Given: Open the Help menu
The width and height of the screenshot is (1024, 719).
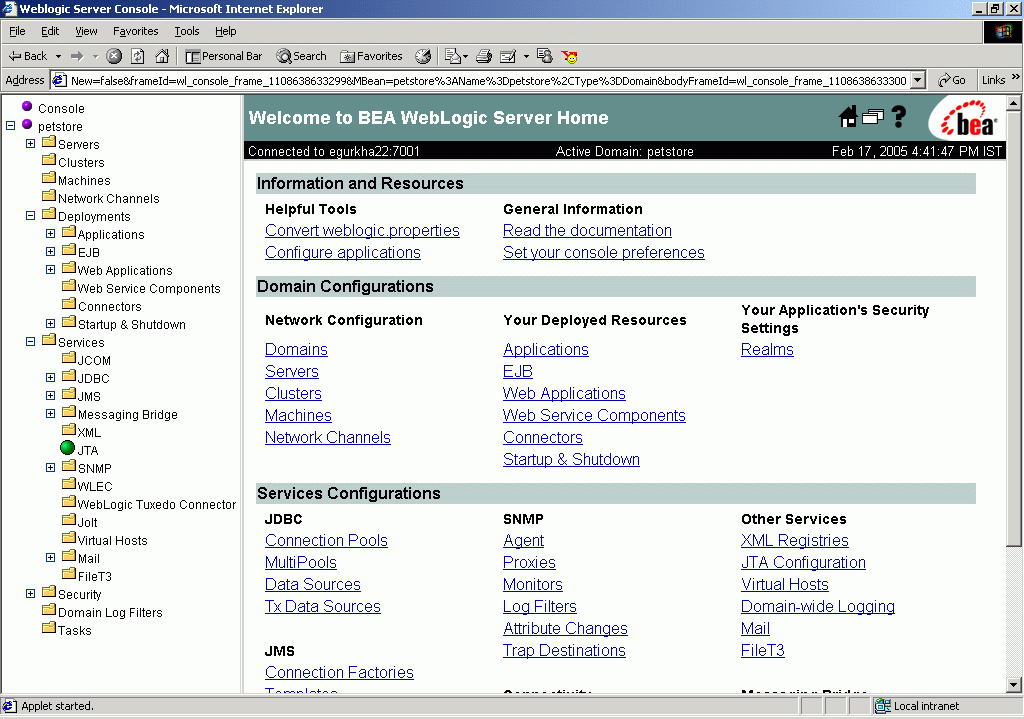Looking at the screenshot, I should tap(225, 31).
